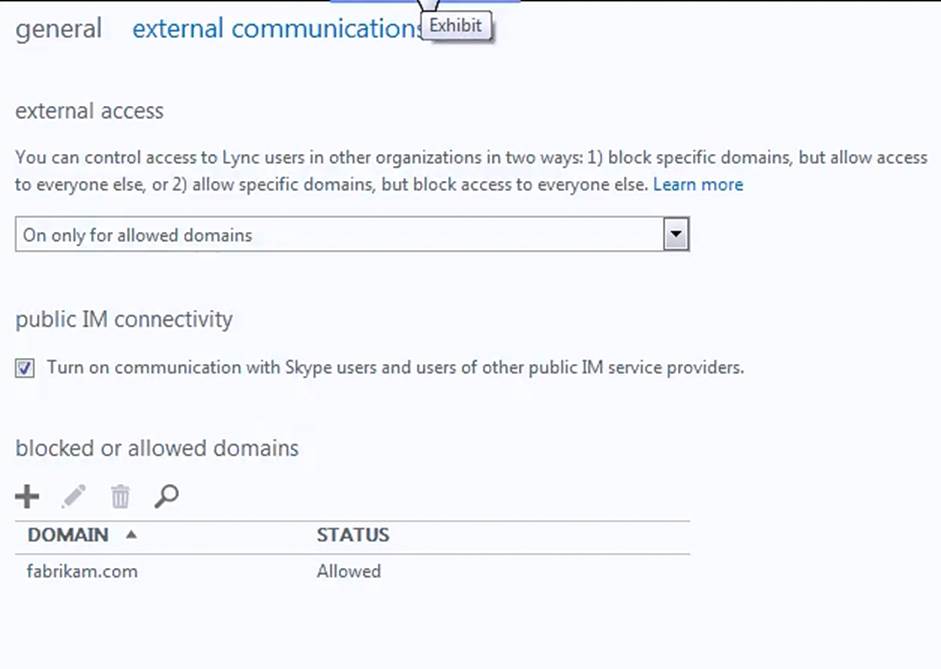Click the sort arrow beside DOMAIN
This screenshot has width=941, height=669.
pyautogui.click(x=131, y=535)
